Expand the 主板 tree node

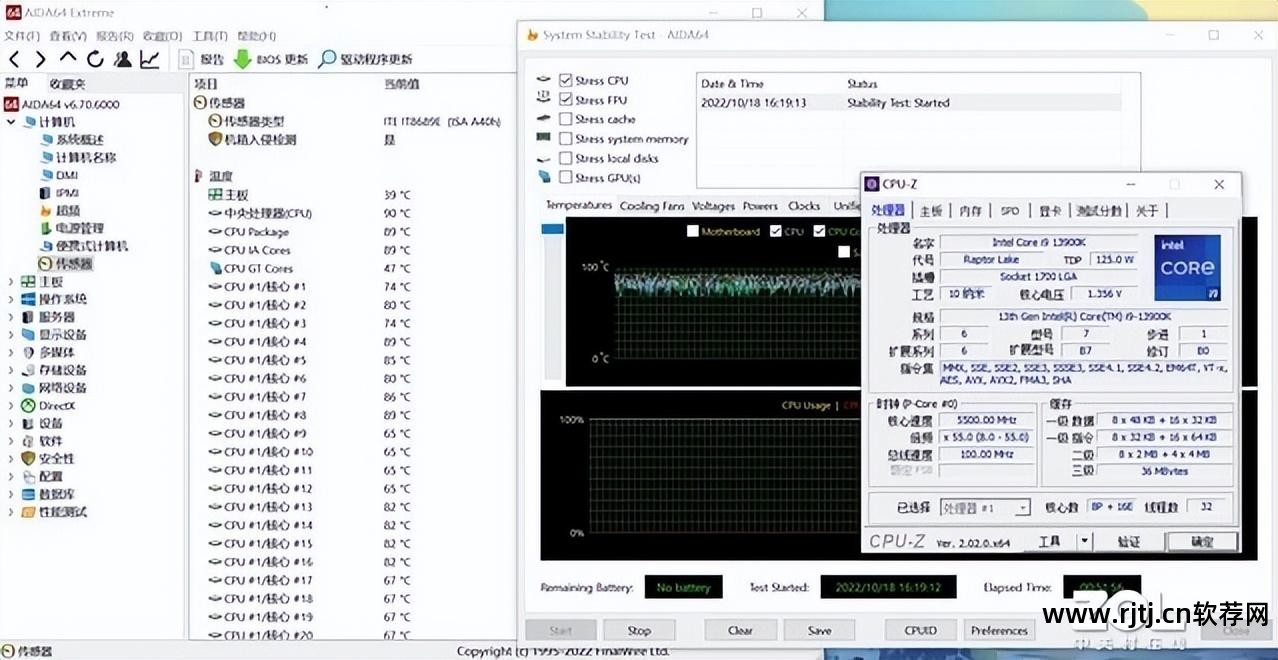click(x=12, y=282)
